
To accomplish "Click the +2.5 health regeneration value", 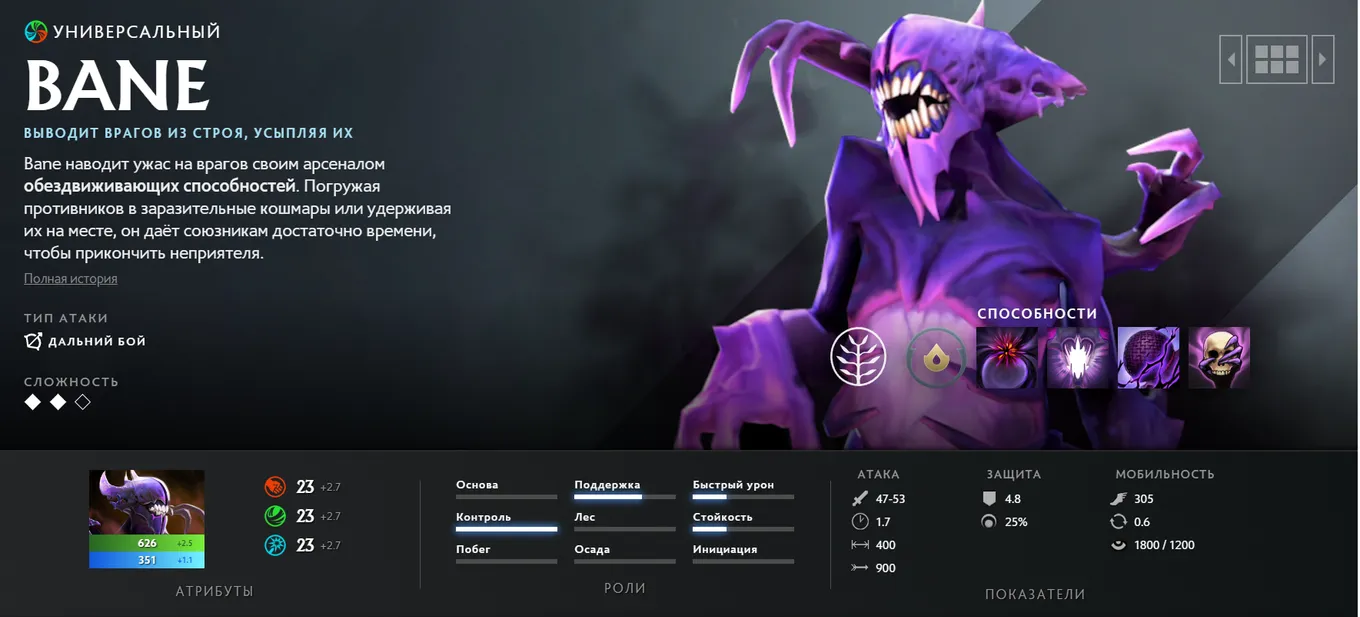I will click(x=184, y=543).
